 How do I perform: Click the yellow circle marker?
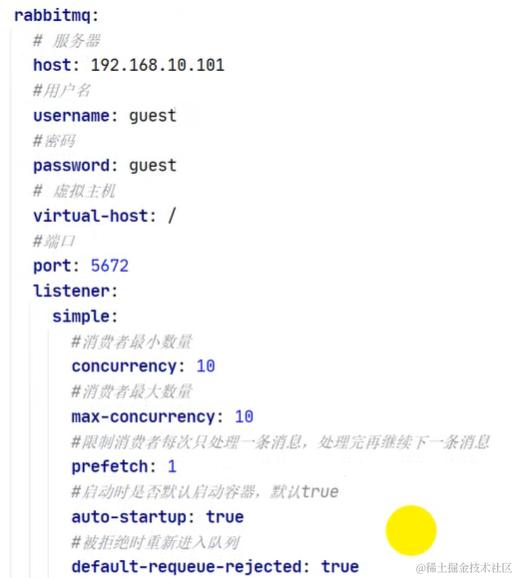pyautogui.click(x=411, y=530)
